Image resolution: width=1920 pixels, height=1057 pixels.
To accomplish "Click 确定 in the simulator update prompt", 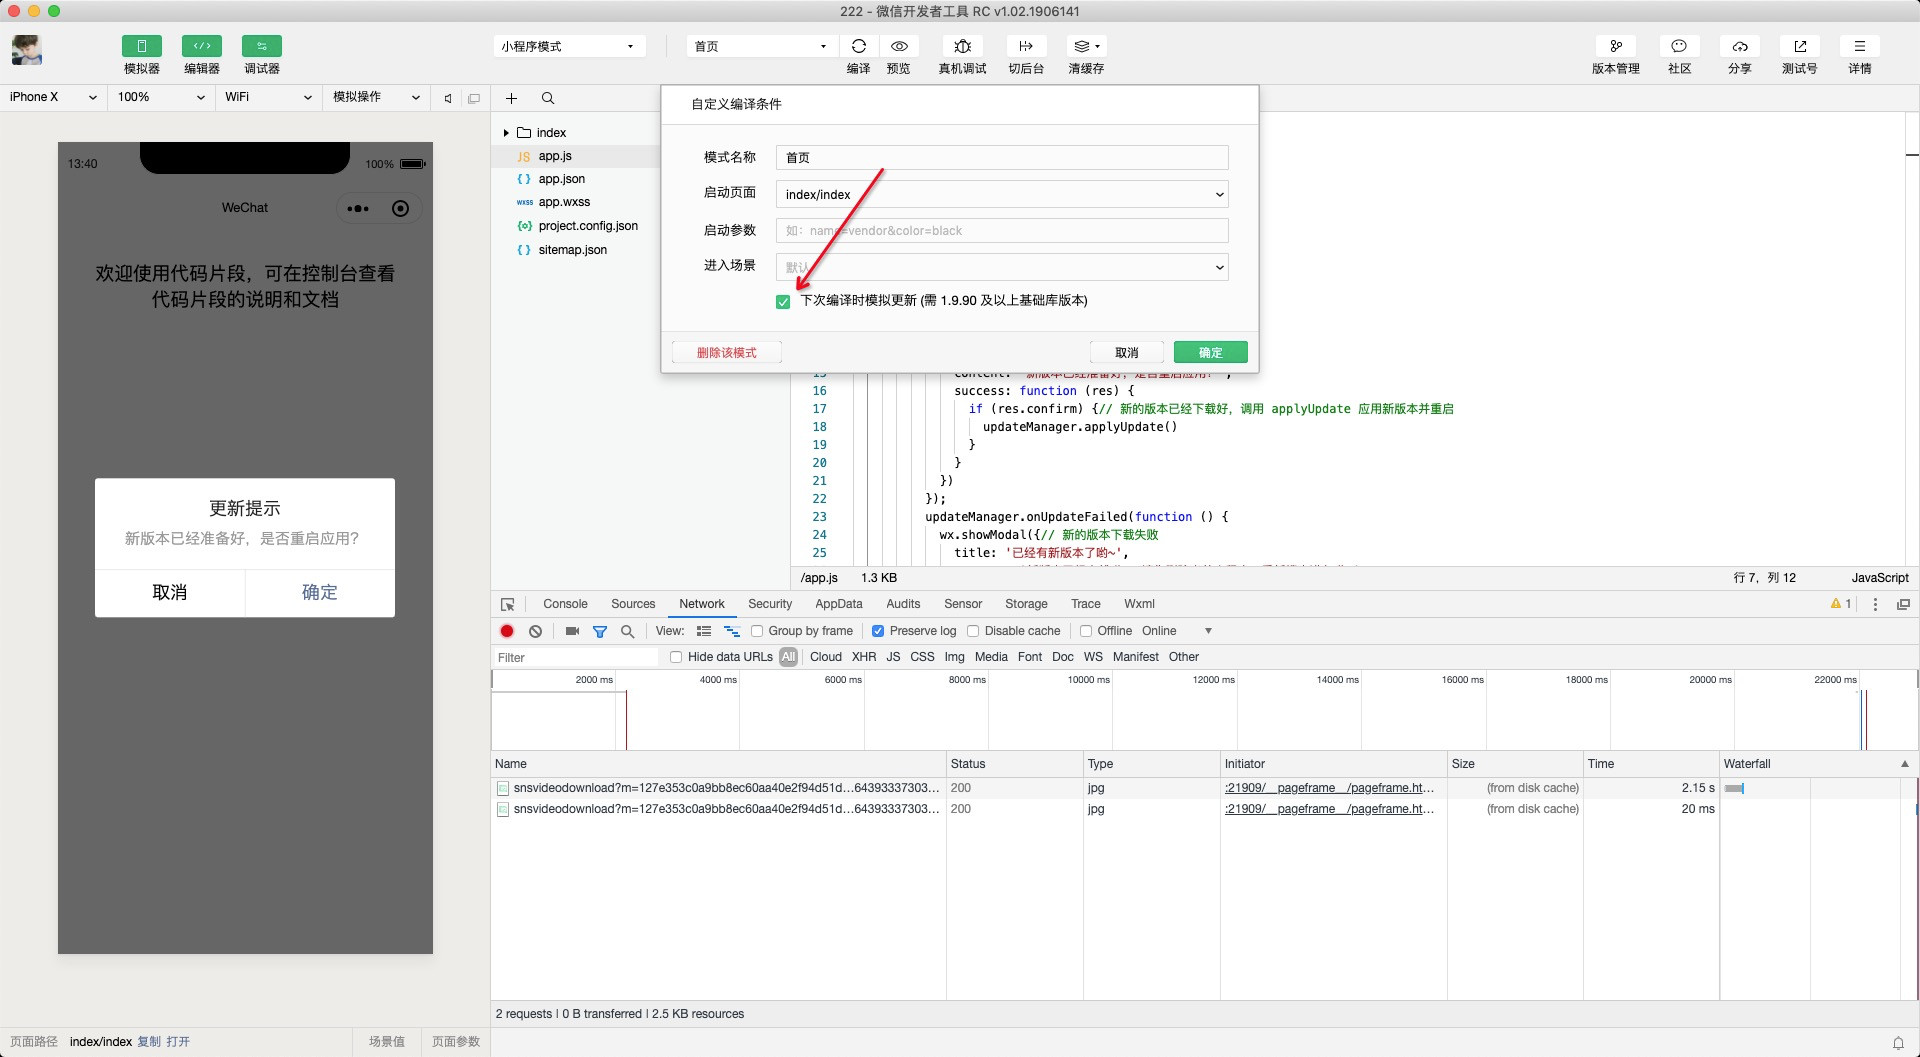I will (x=320, y=593).
